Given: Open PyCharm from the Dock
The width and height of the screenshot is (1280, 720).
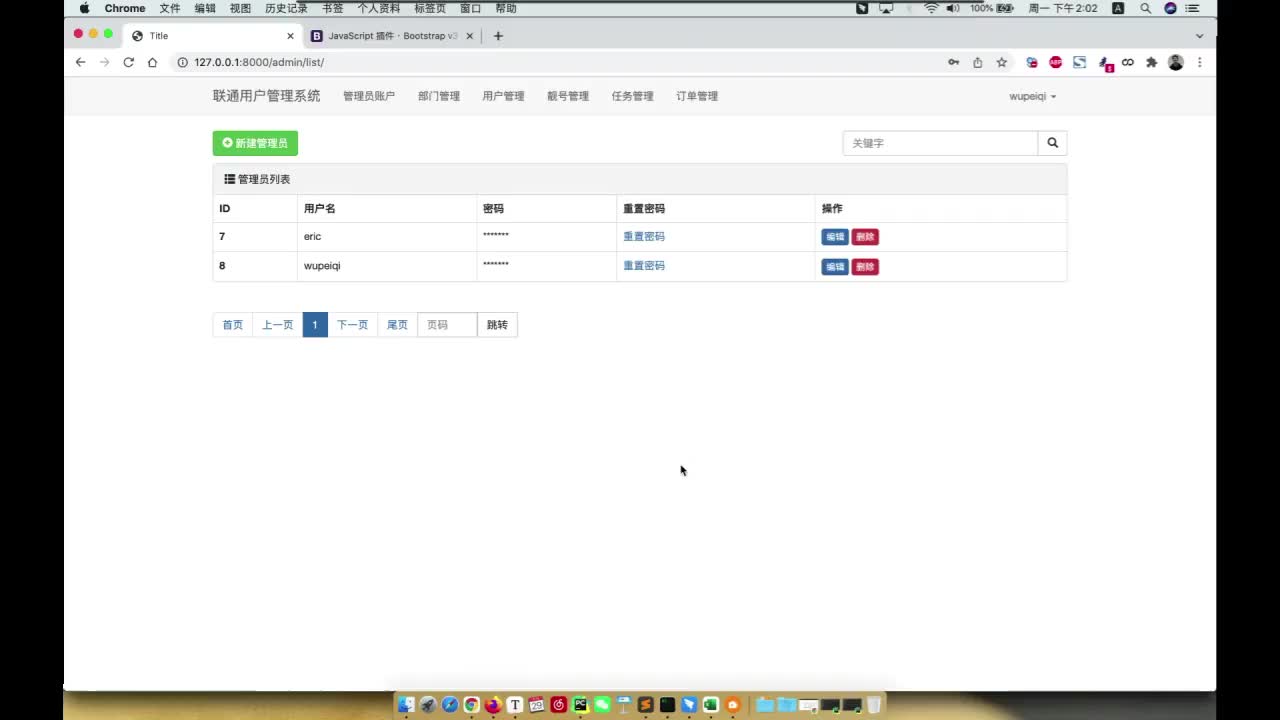Looking at the screenshot, I should [580, 705].
